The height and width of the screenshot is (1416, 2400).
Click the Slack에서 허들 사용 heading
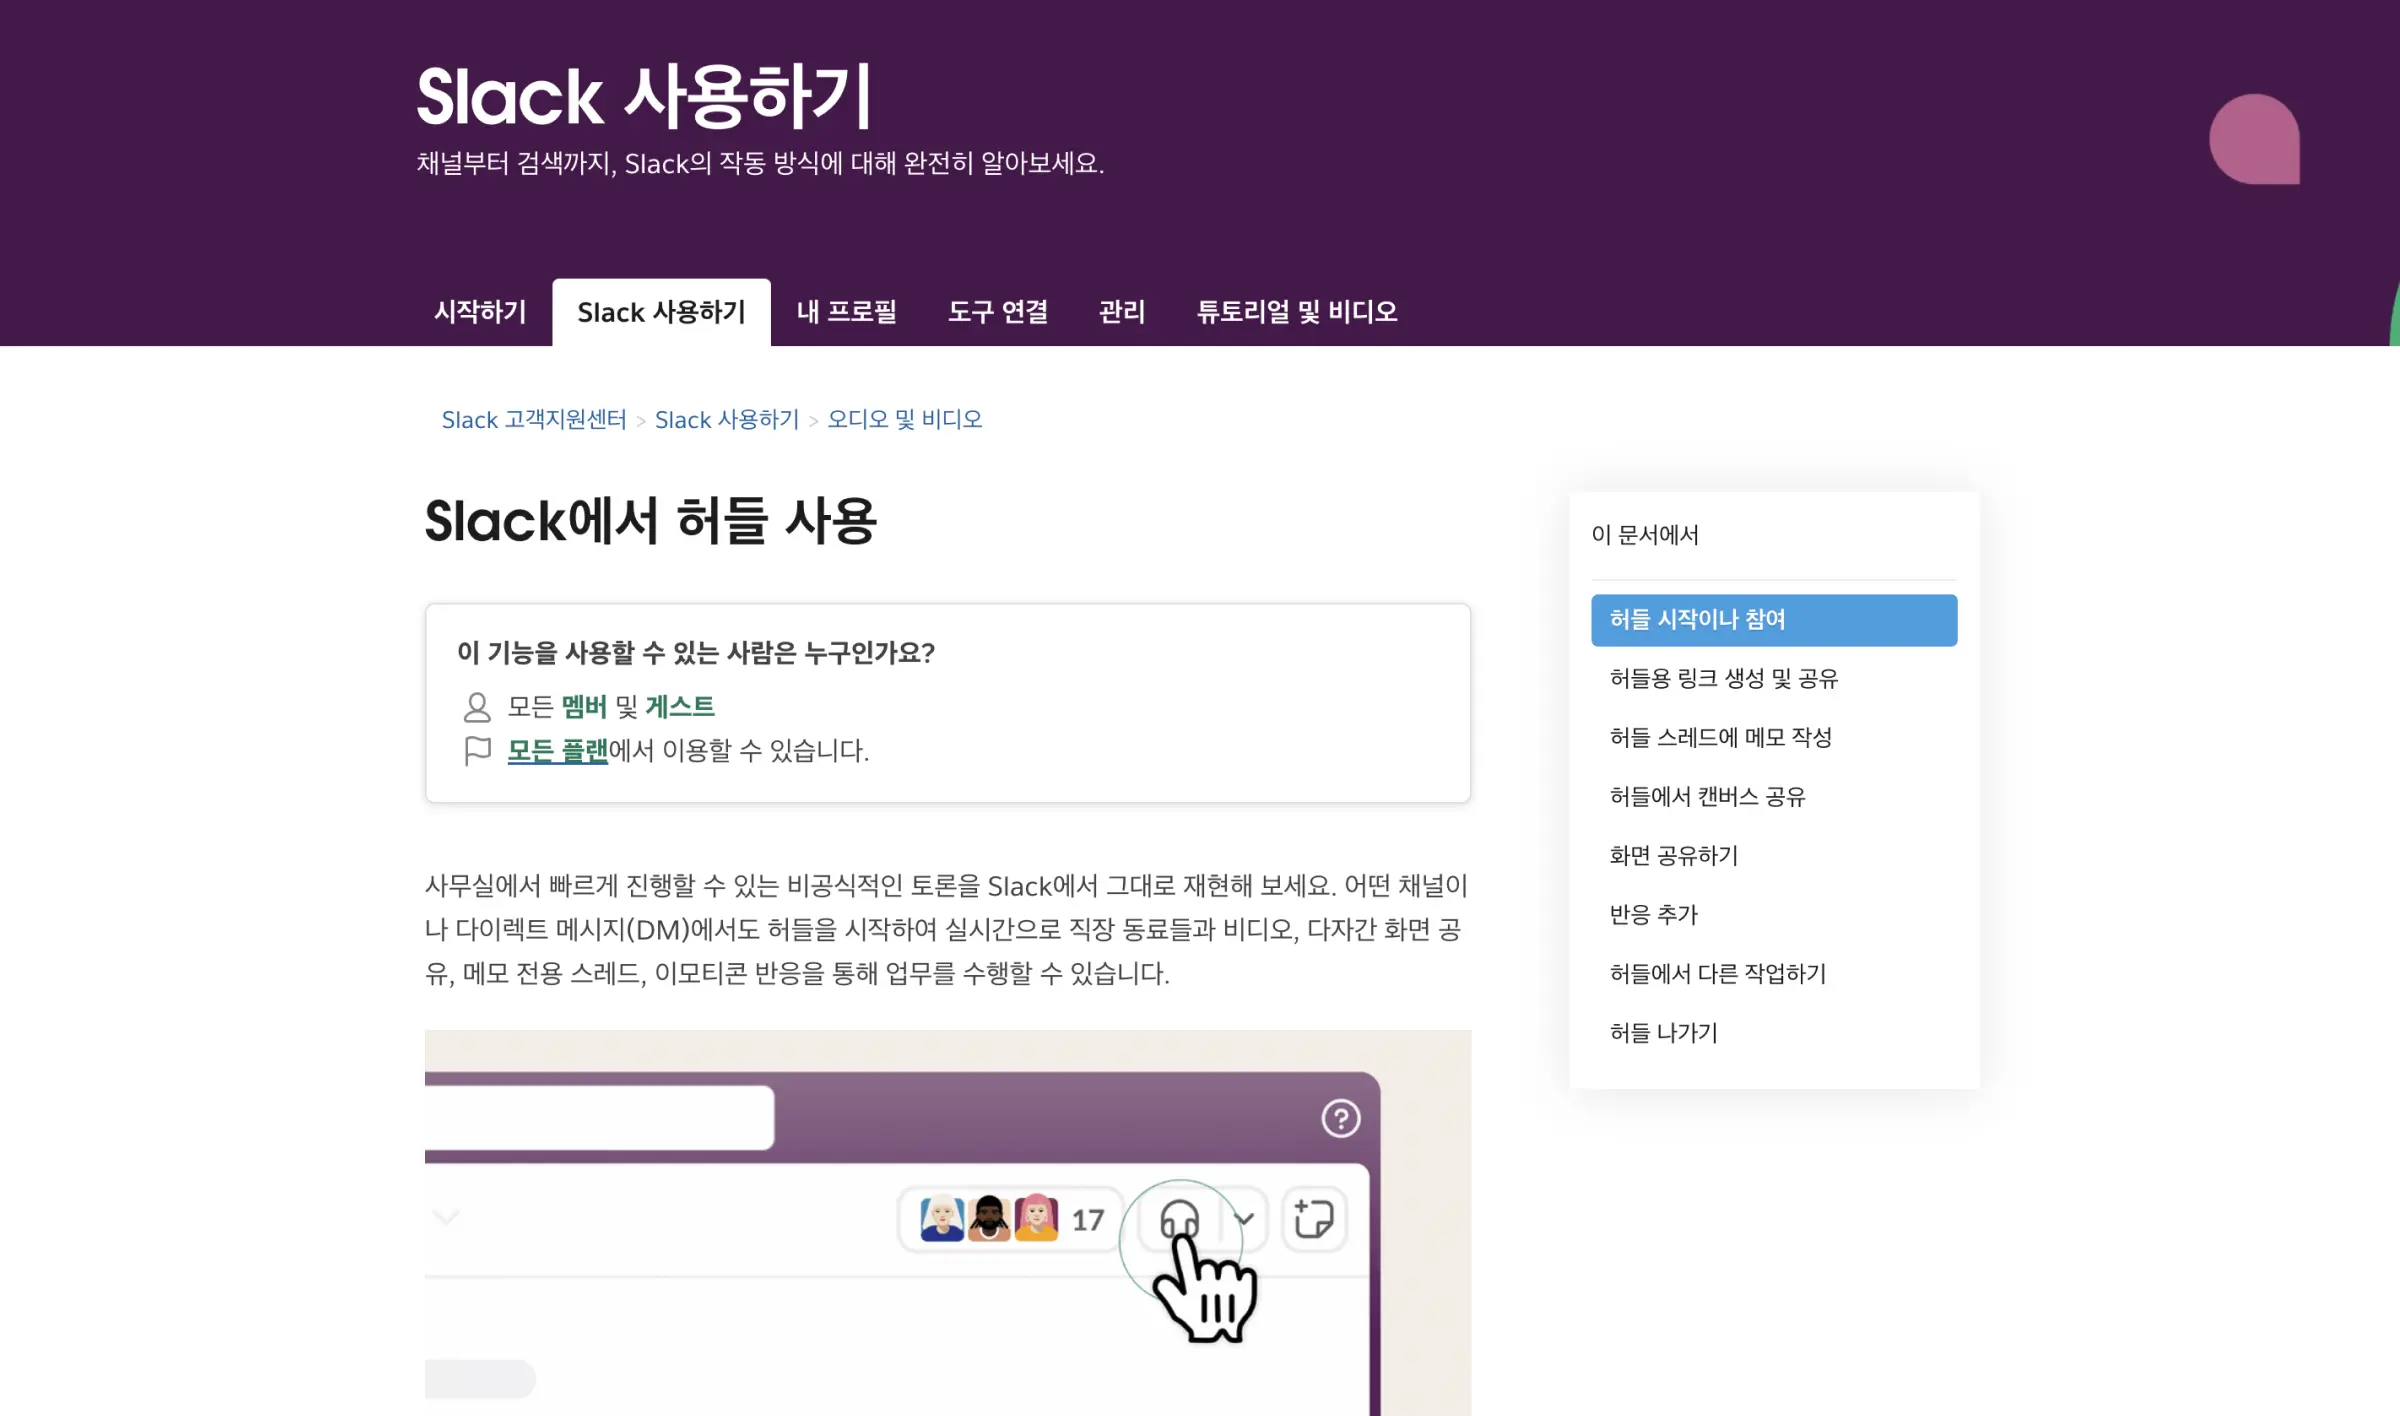[x=650, y=522]
